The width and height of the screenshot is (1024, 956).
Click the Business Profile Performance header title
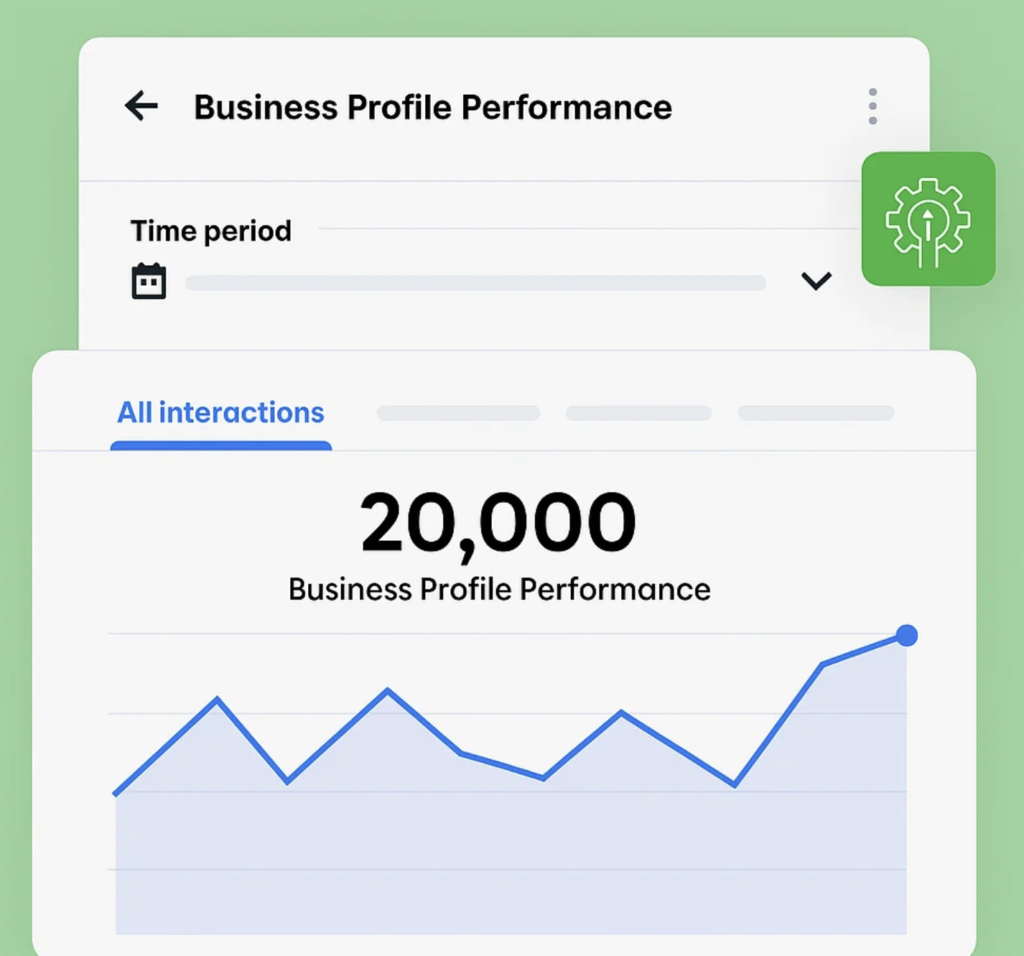click(433, 107)
